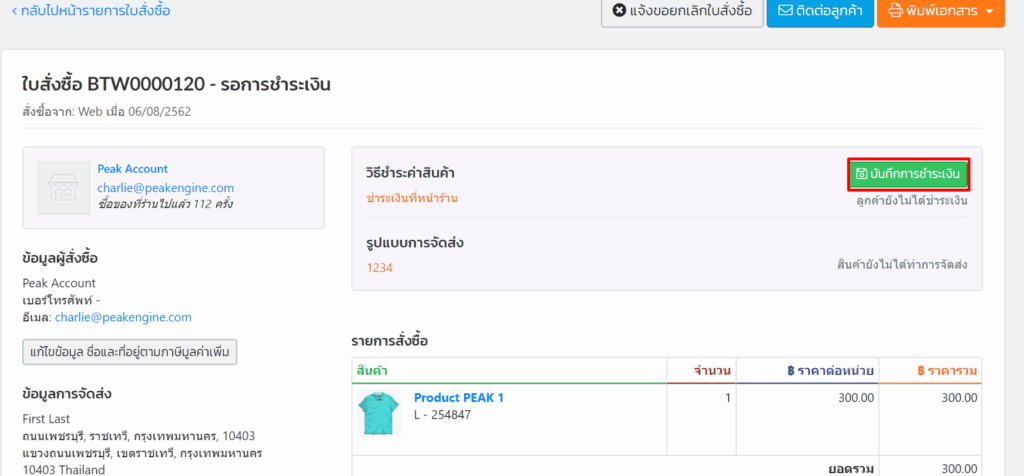The height and width of the screenshot is (476, 1024).
Task: Click ยอดรวม total label
Action: click(x=851, y=468)
